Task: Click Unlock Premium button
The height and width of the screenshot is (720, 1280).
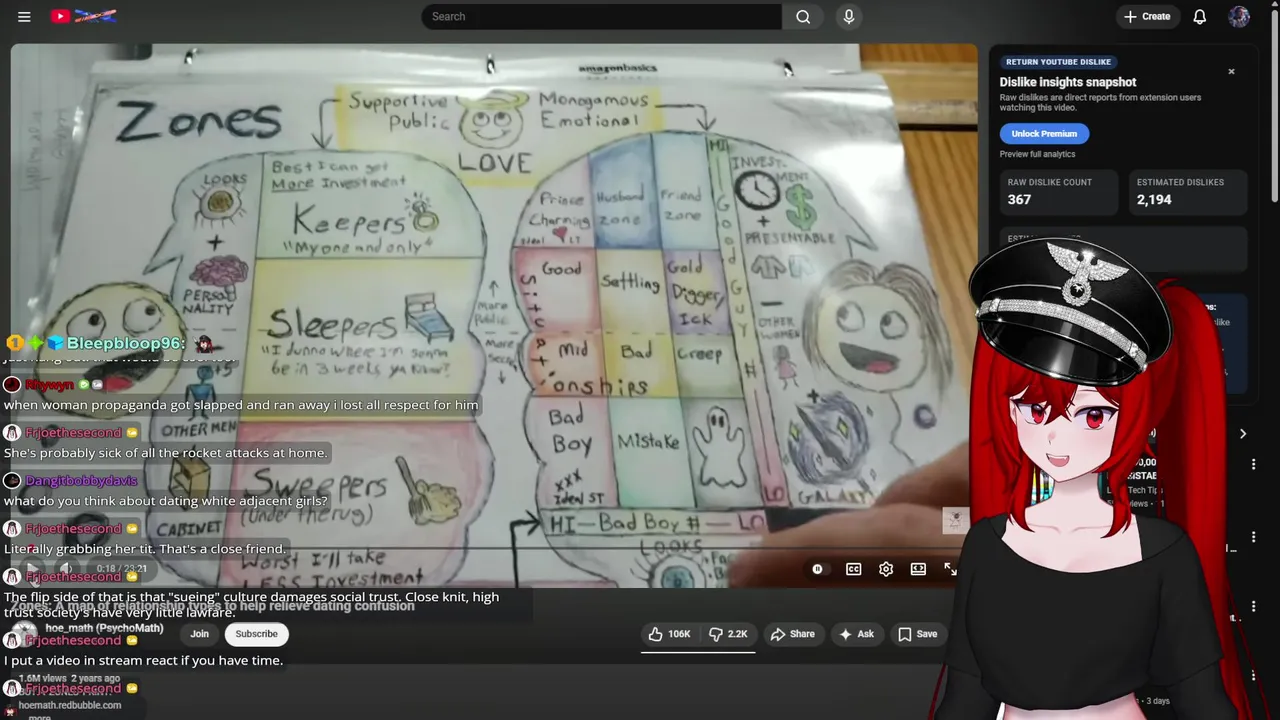Action: tap(1044, 133)
